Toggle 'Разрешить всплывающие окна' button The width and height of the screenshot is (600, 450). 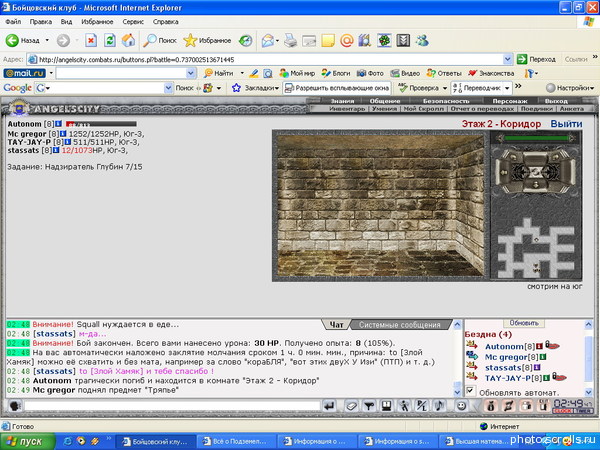tap(337, 88)
